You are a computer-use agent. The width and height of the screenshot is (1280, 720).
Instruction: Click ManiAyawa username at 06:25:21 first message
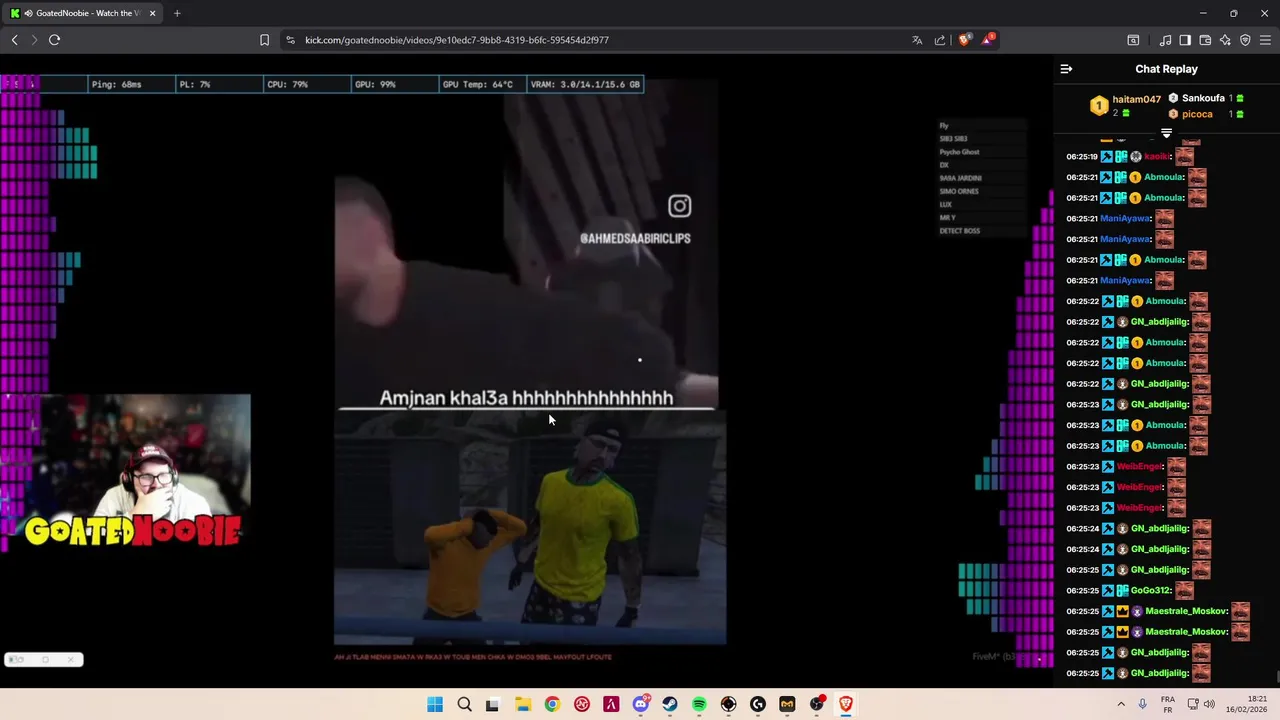(x=1126, y=218)
